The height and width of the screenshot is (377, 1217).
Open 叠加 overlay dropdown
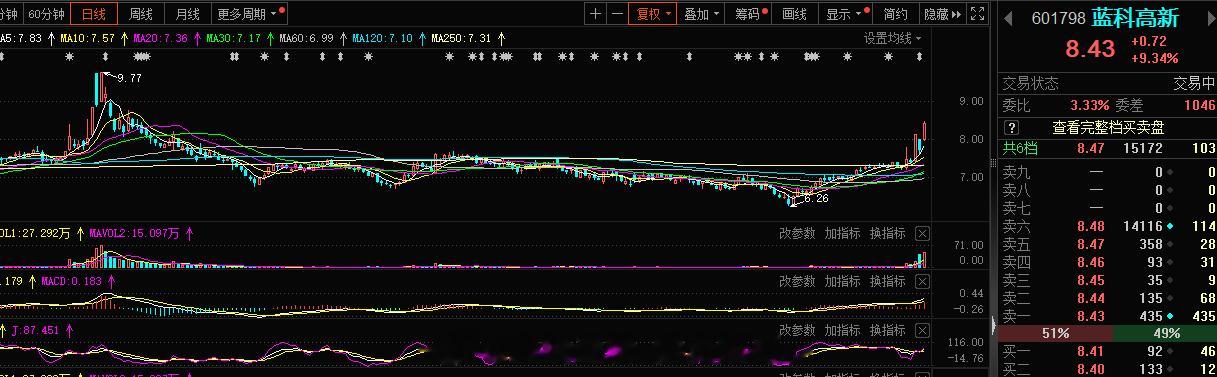tap(702, 14)
